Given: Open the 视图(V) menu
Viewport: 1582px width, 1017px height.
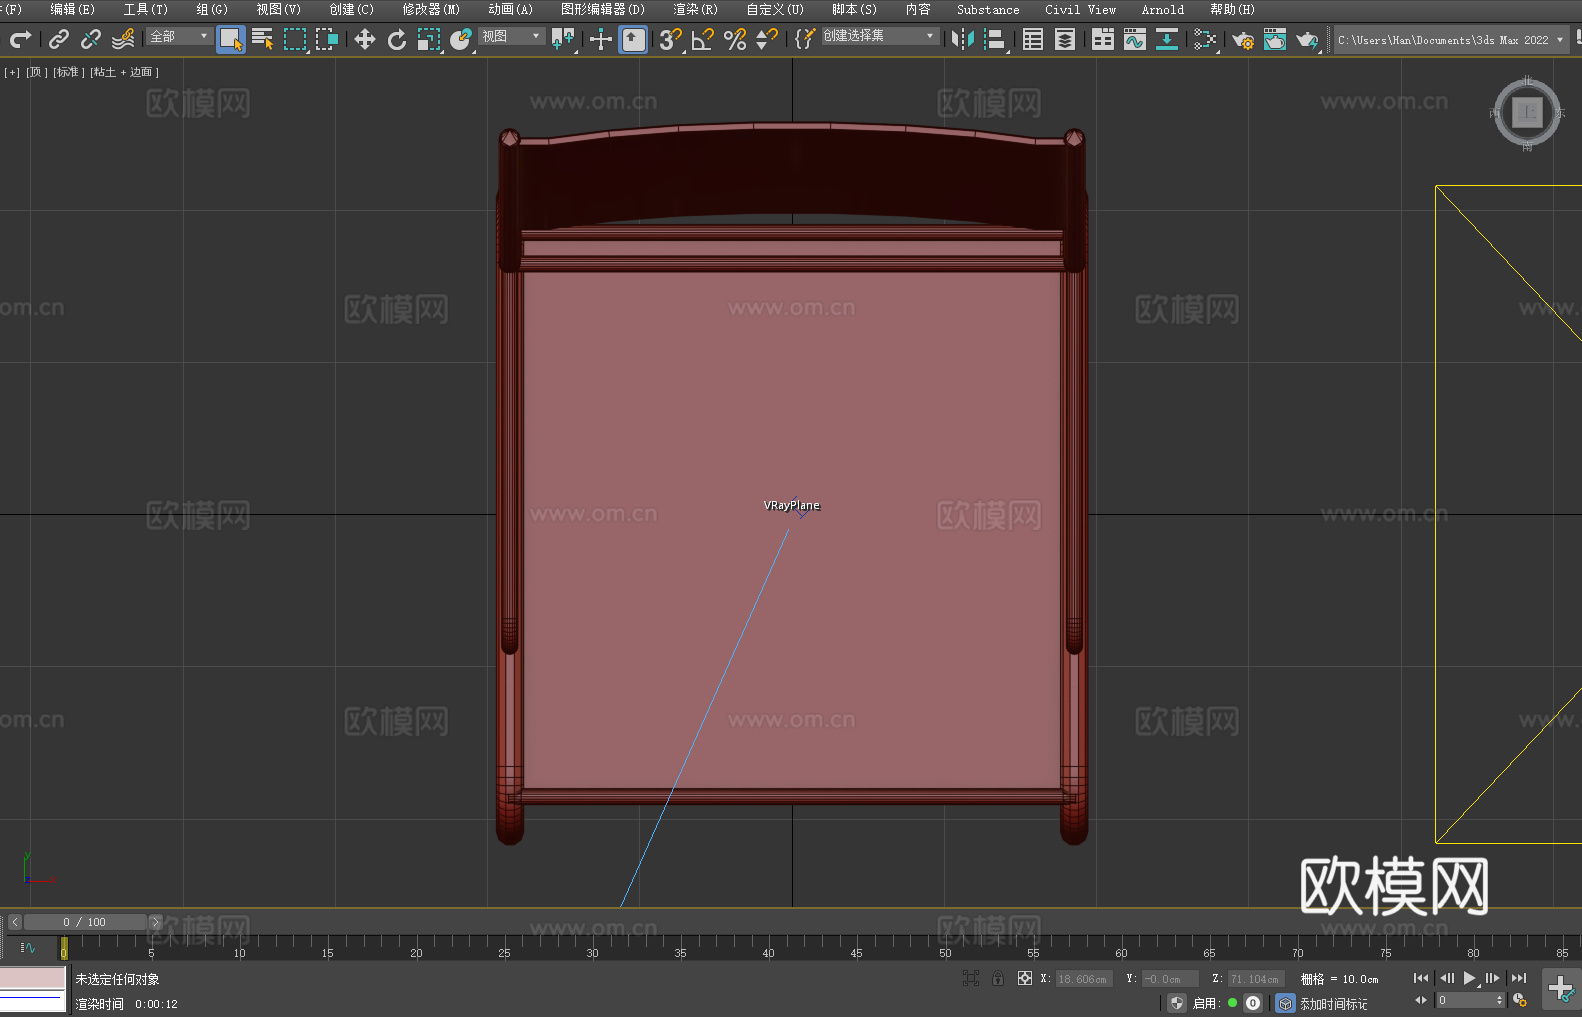Looking at the screenshot, I should click(278, 9).
